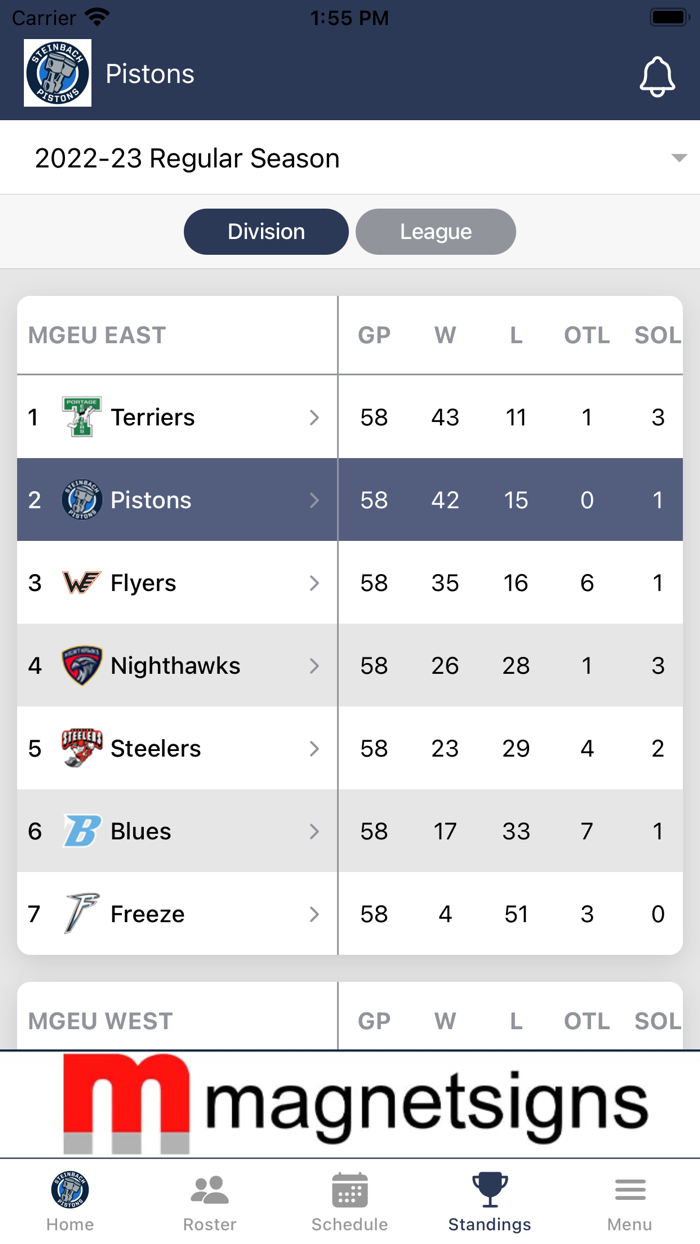Open the Roster section icon
Viewport: 700px width, 1244px height.
(x=209, y=1190)
